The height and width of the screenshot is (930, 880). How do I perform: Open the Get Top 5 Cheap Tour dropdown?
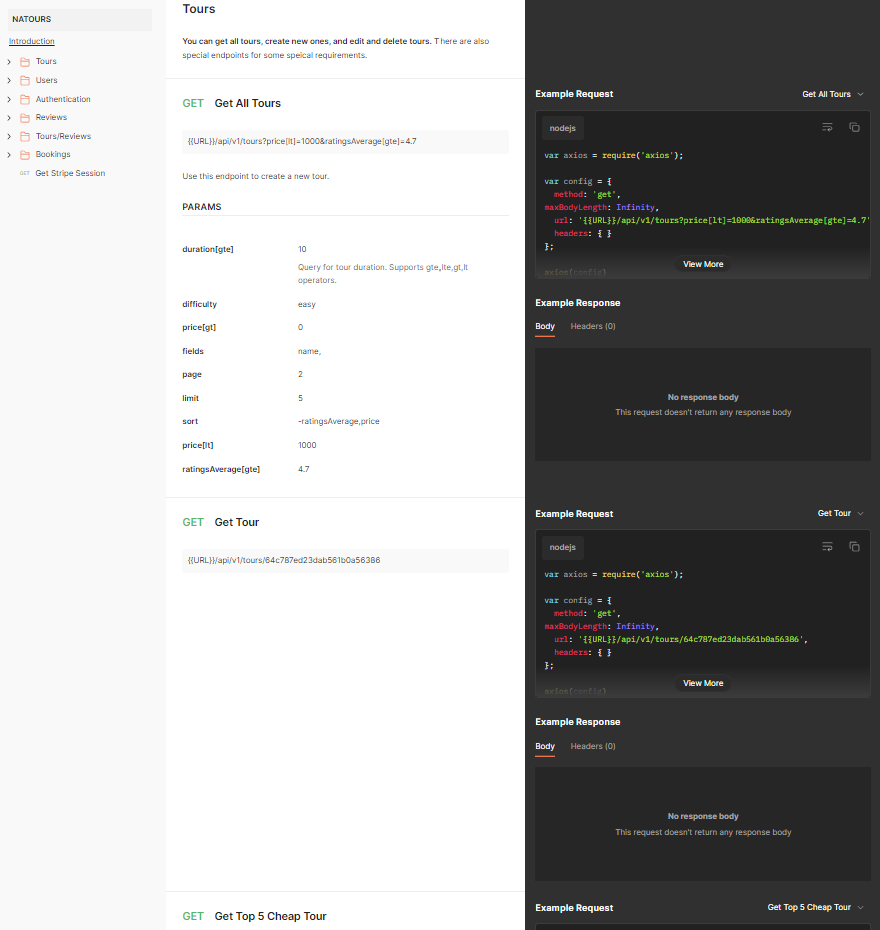coord(816,907)
